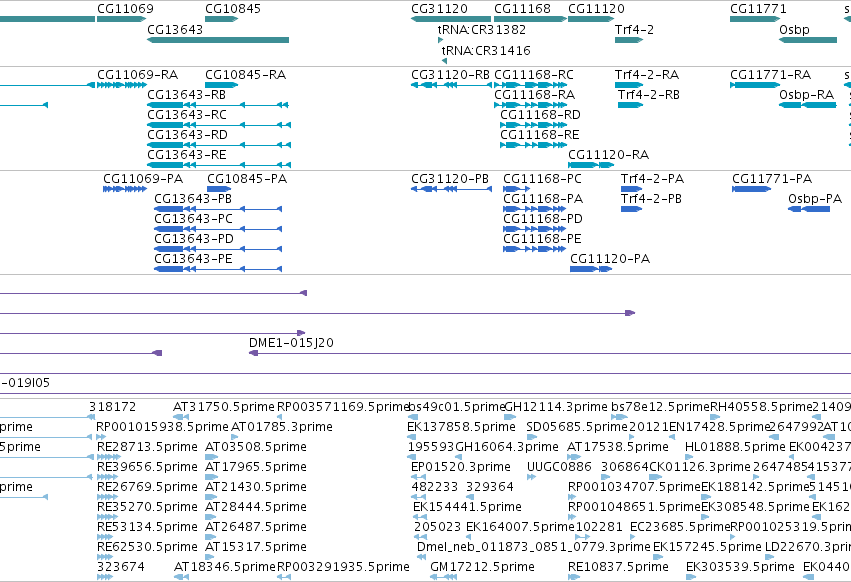Click the RE28713.5prime EST label
The width and height of the screenshot is (851, 582).
[147, 447]
